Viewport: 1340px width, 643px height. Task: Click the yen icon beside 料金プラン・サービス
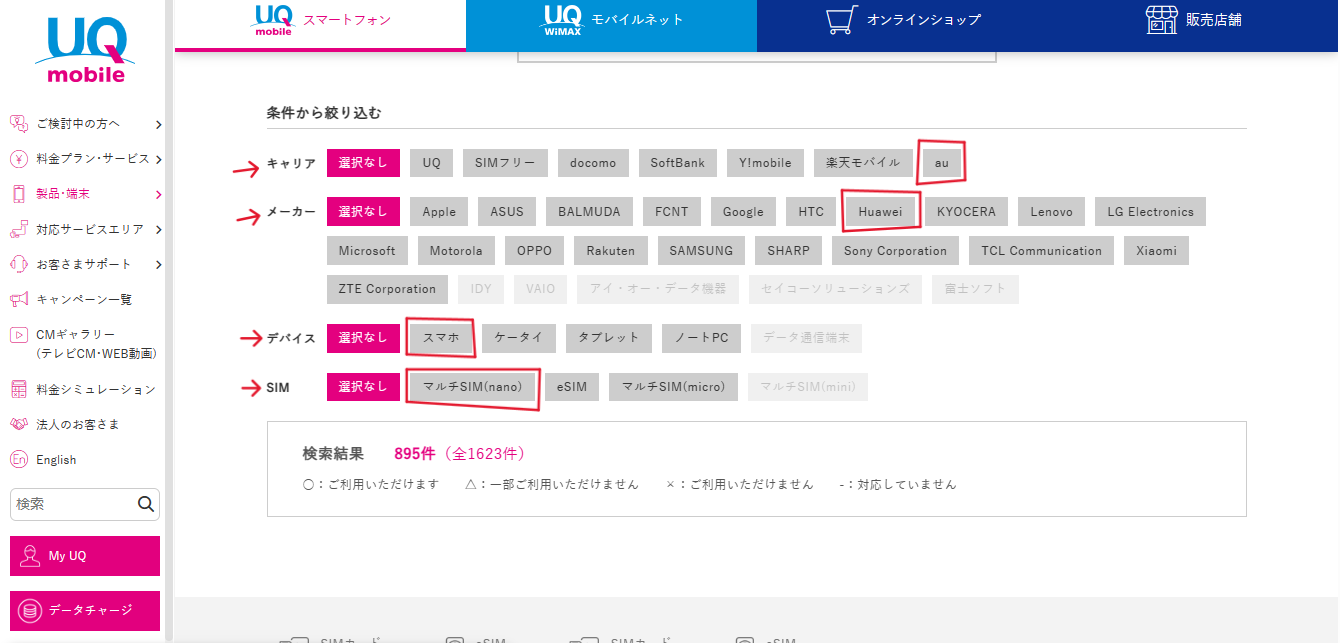click(18, 158)
